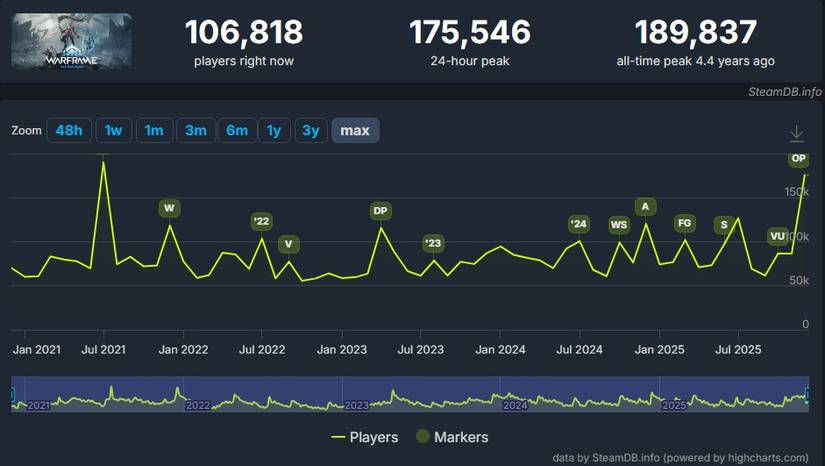This screenshot has width=825, height=466.
Task: Click the 'DP' chart marker
Action: [x=380, y=210]
